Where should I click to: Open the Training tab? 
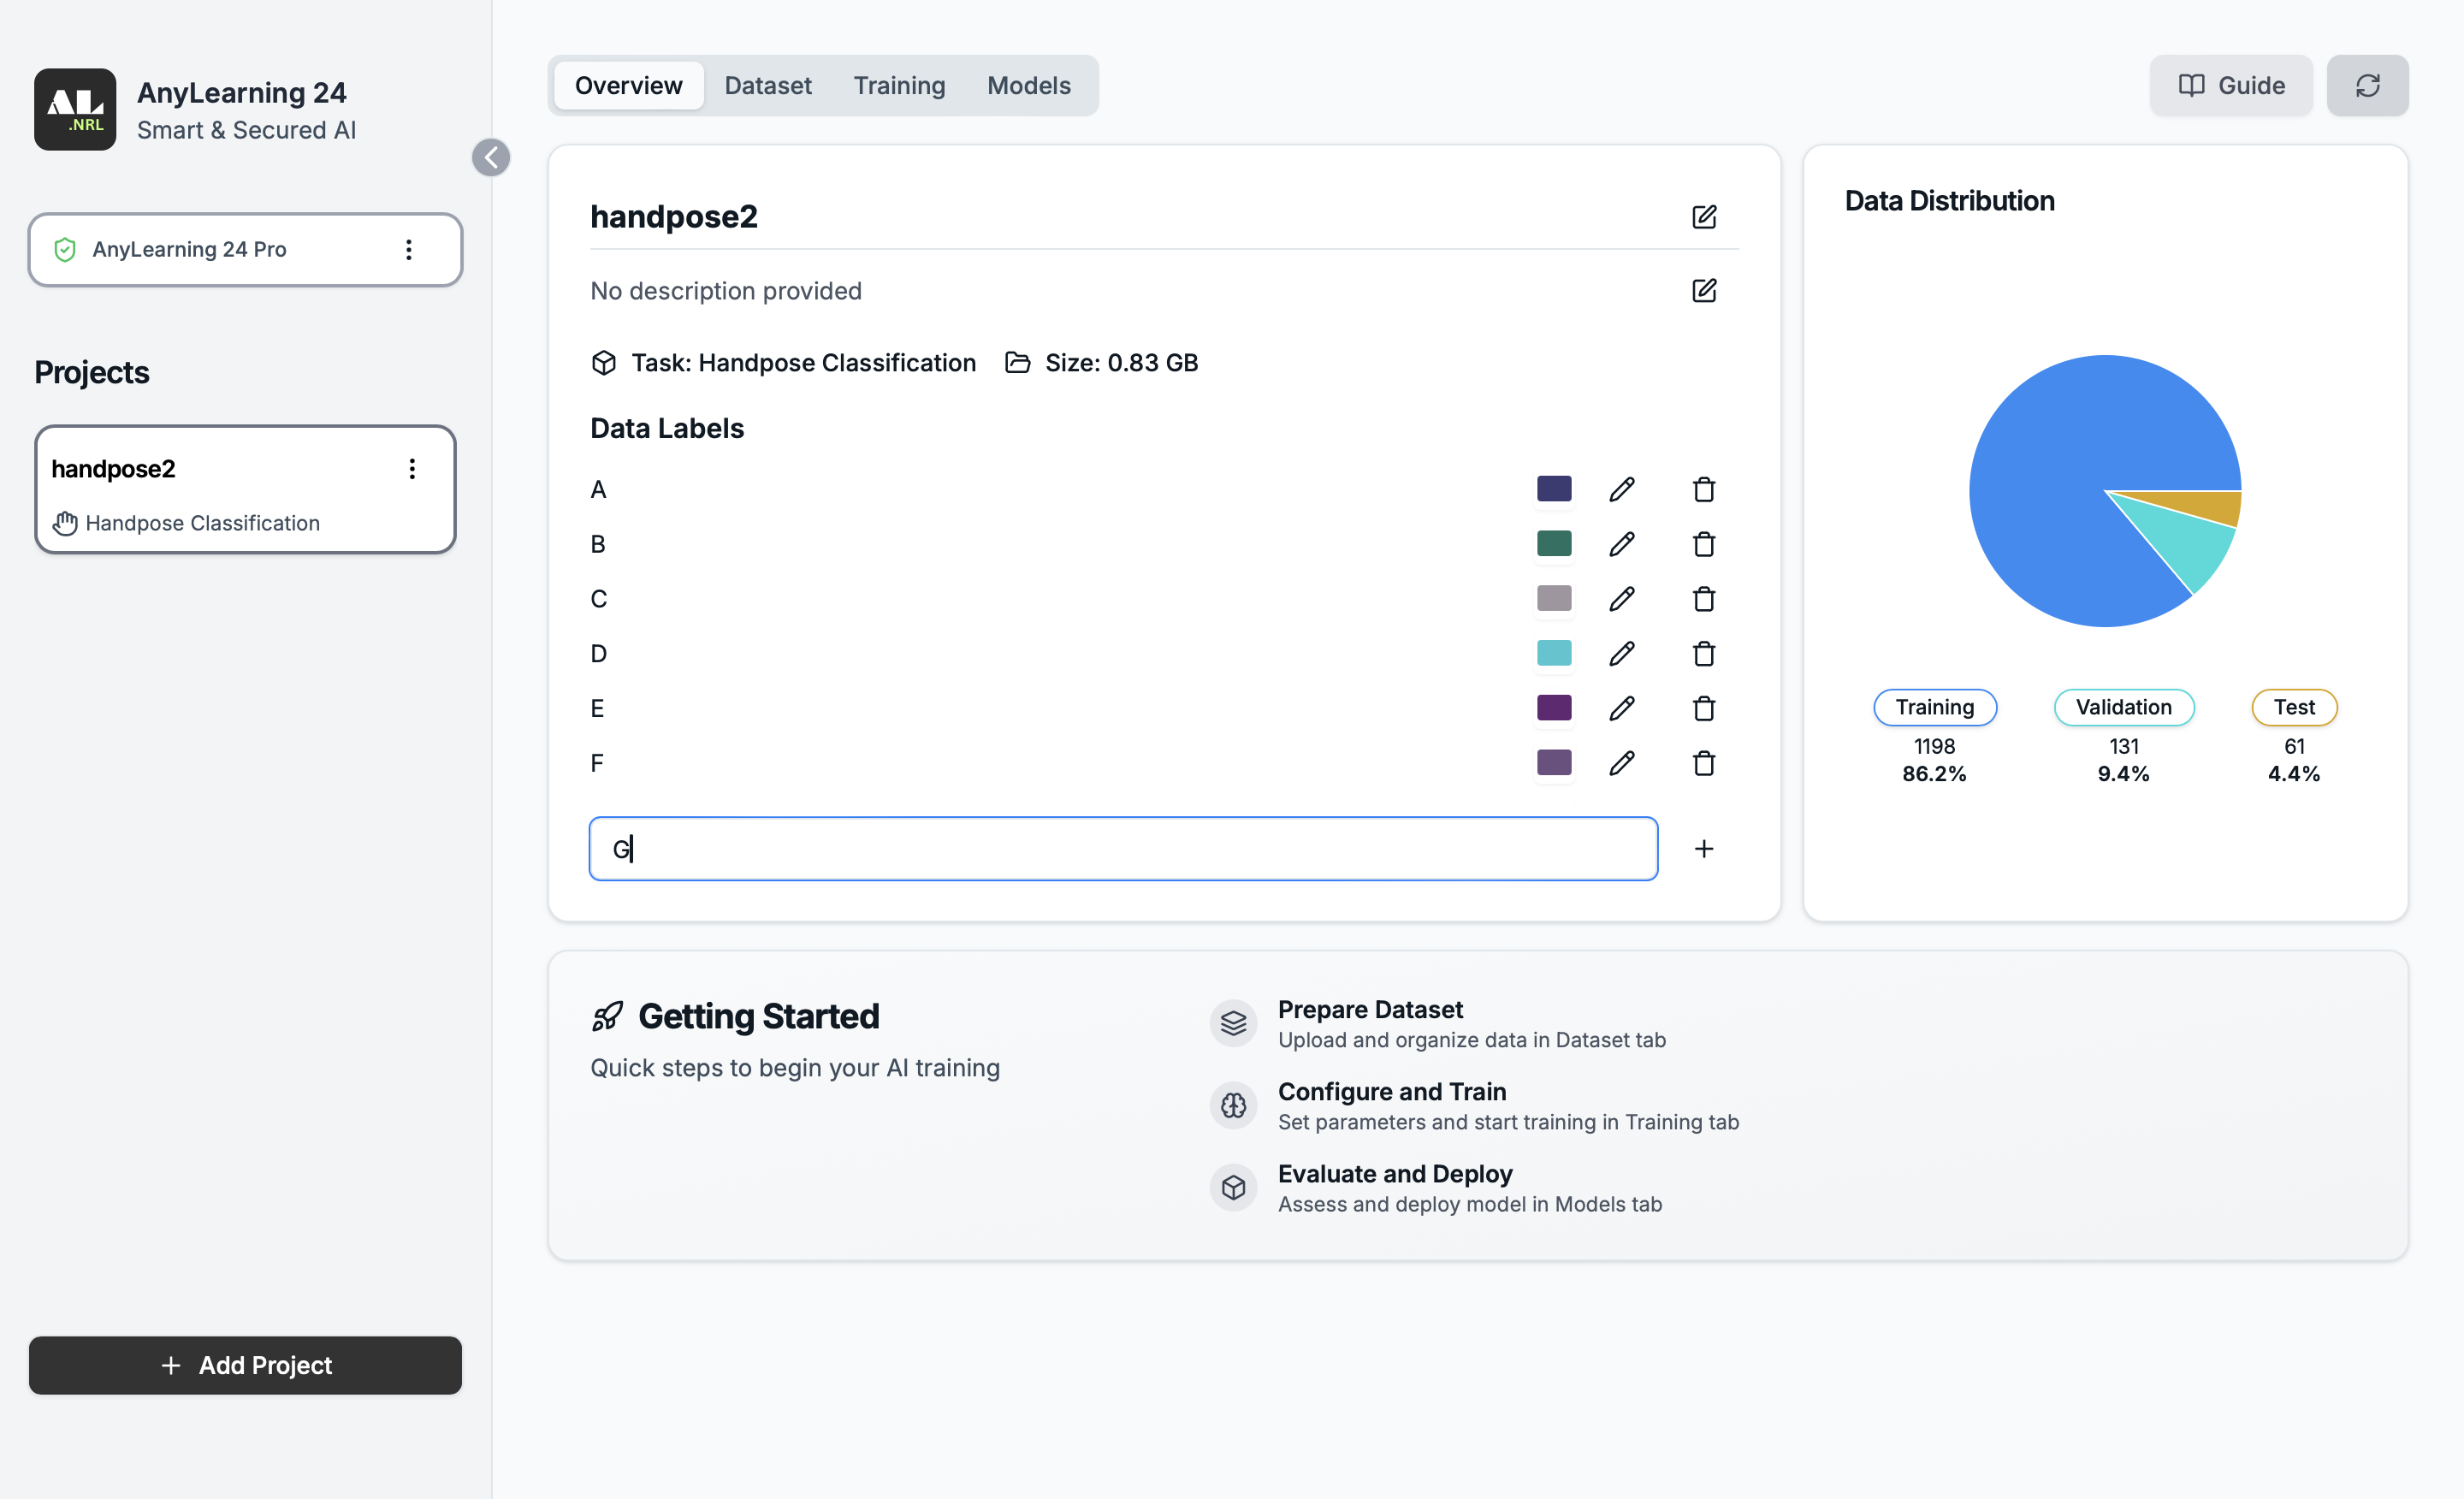click(898, 85)
